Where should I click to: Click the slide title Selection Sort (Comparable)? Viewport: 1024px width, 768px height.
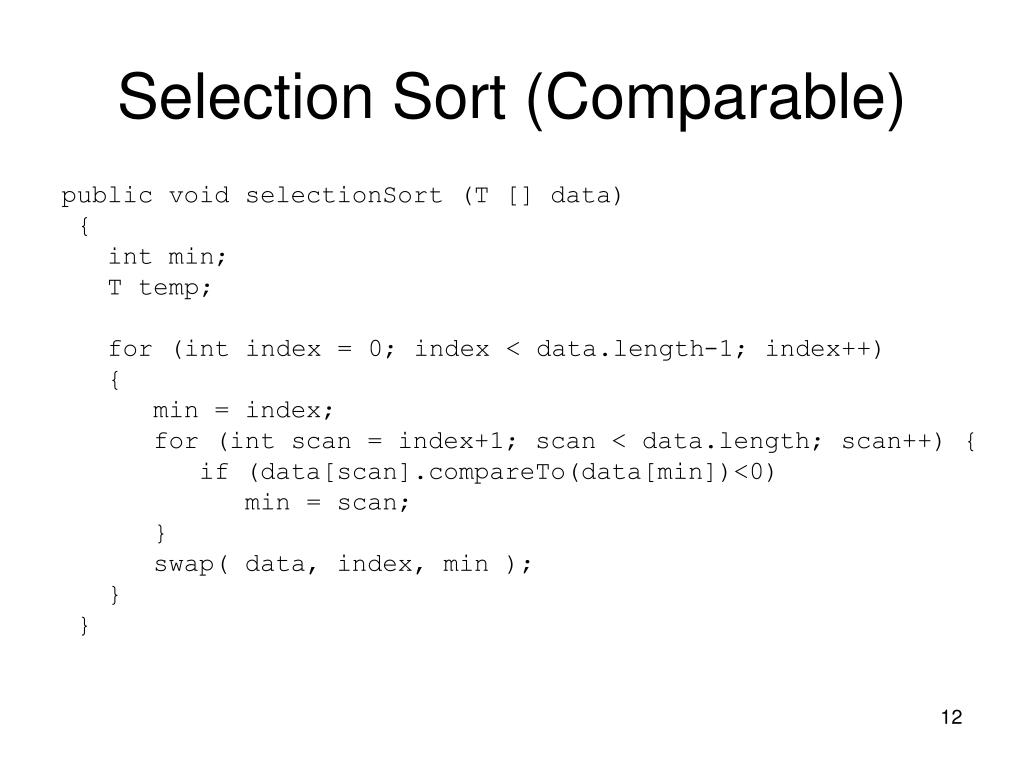click(511, 98)
